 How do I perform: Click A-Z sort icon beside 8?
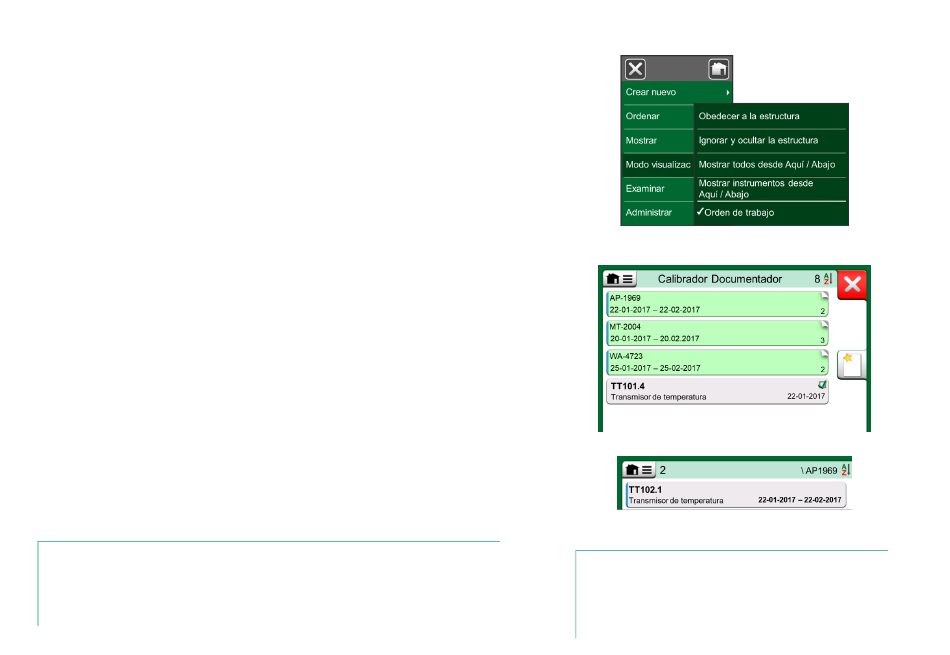pos(828,279)
